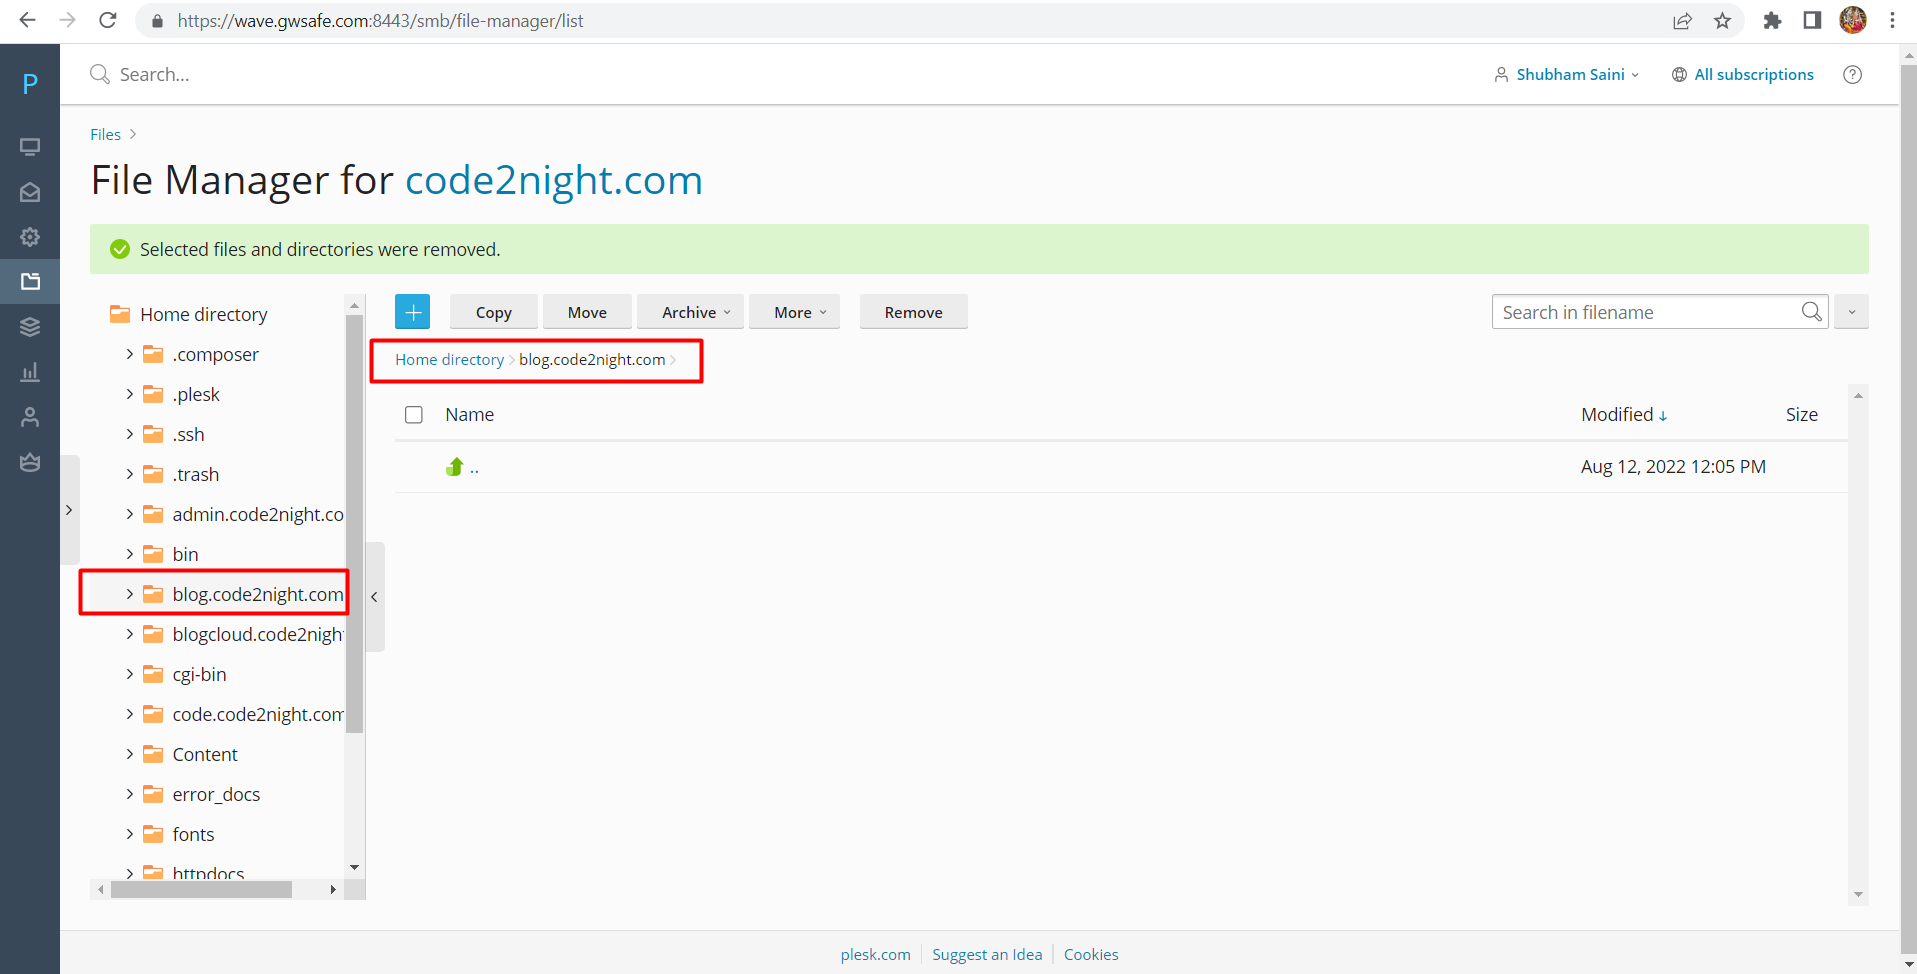This screenshot has width=1917, height=974.
Task: Open the Files sidebar icon
Action: pyautogui.click(x=30, y=282)
